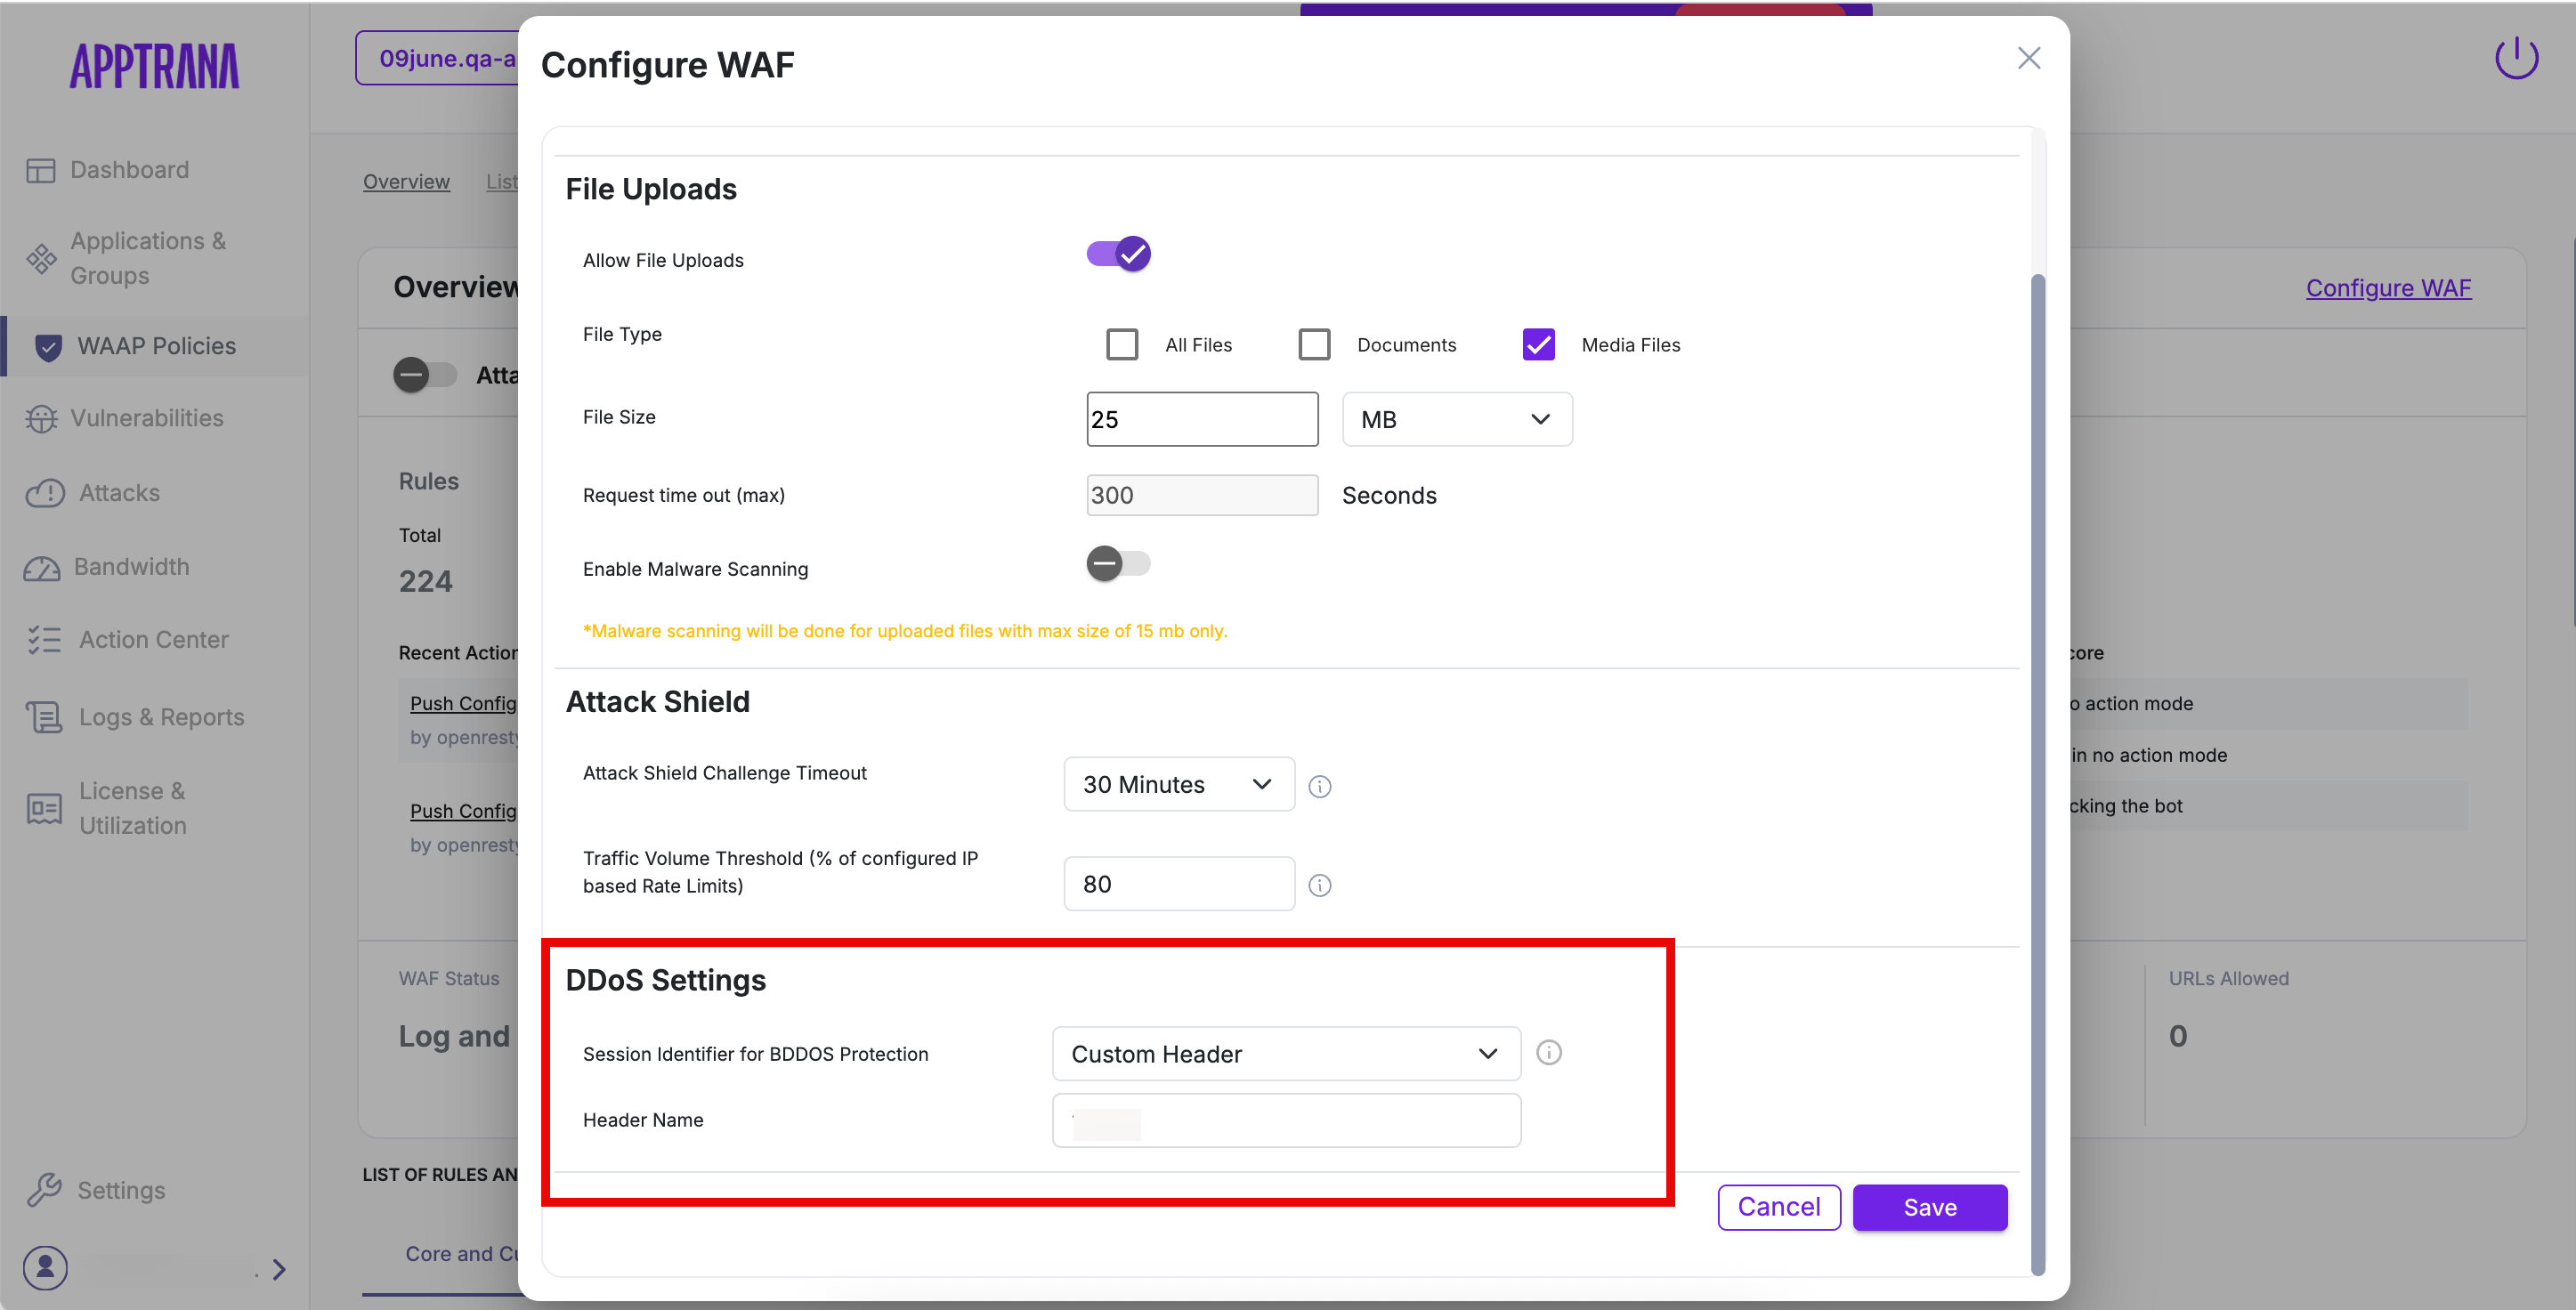2576x1310 pixels.
Task: Click info icon beside Attack Shield Challenge Timeout
Action: pyautogui.click(x=1320, y=786)
